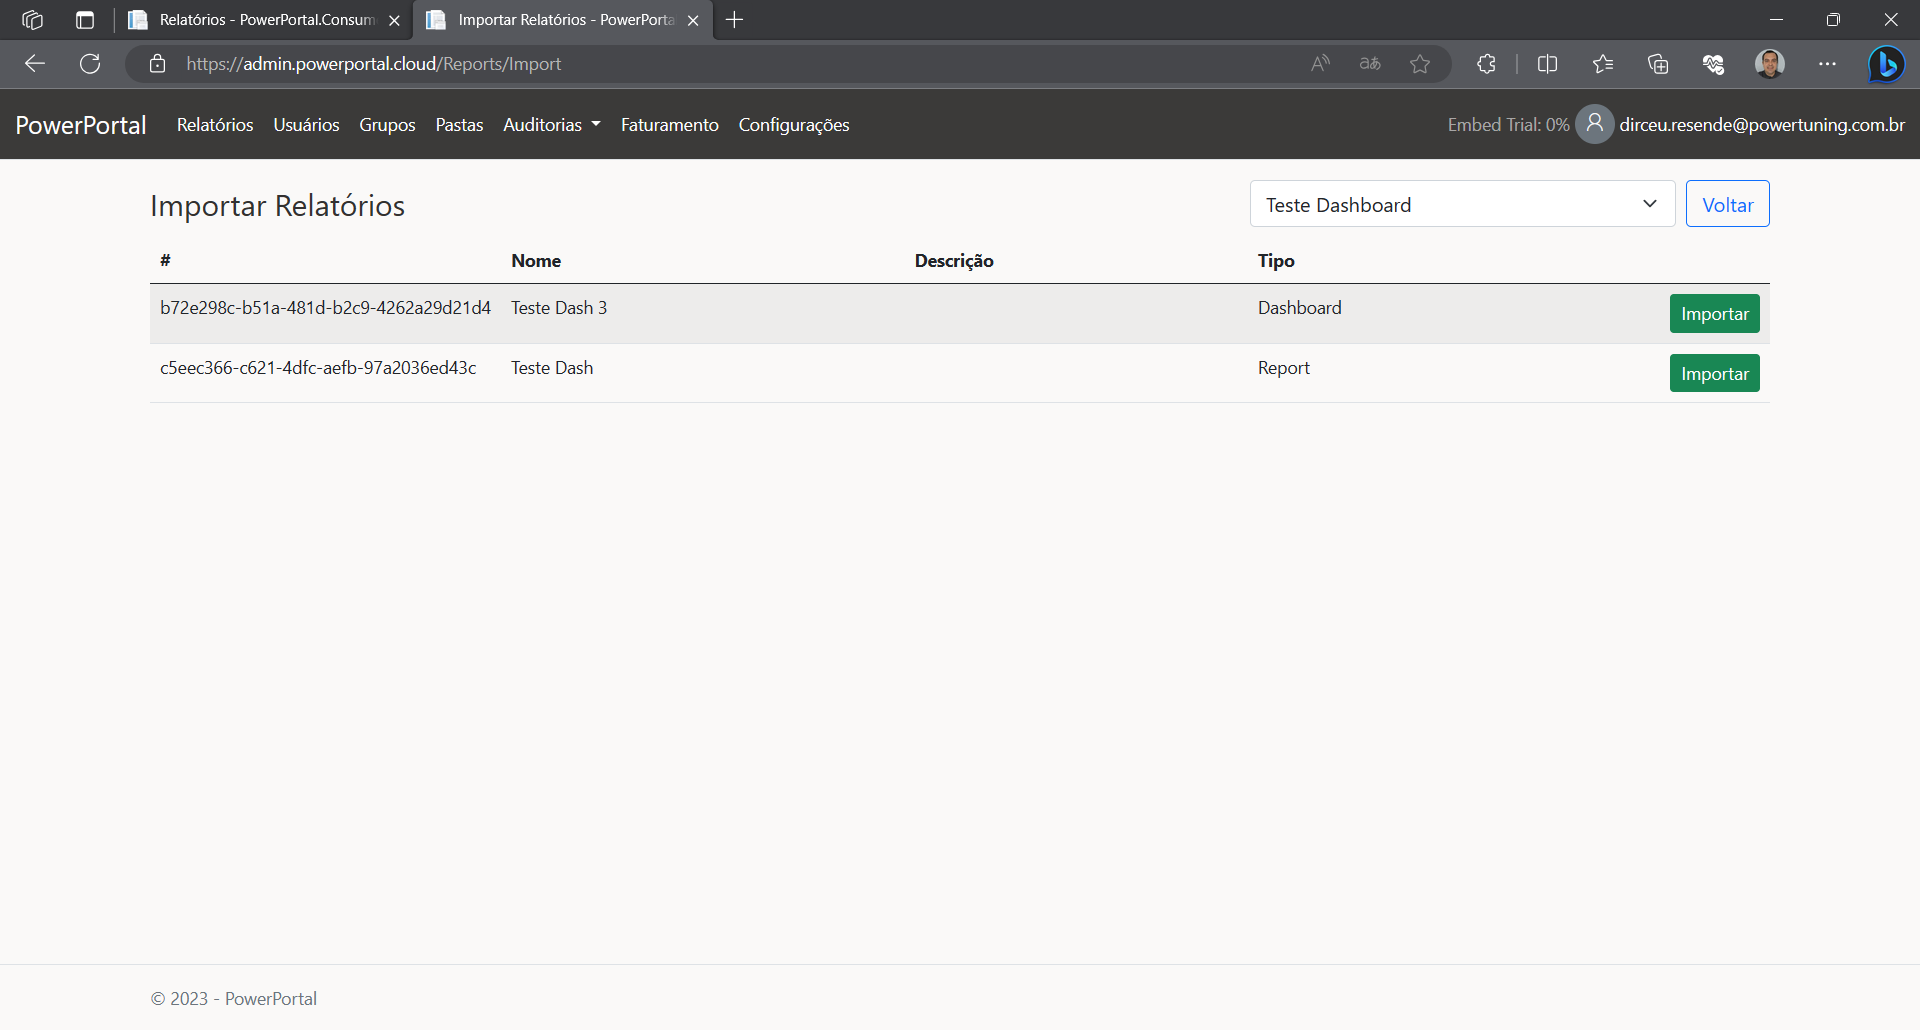Go to Configurações in the navbar
This screenshot has width=1920, height=1030.
(794, 125)
